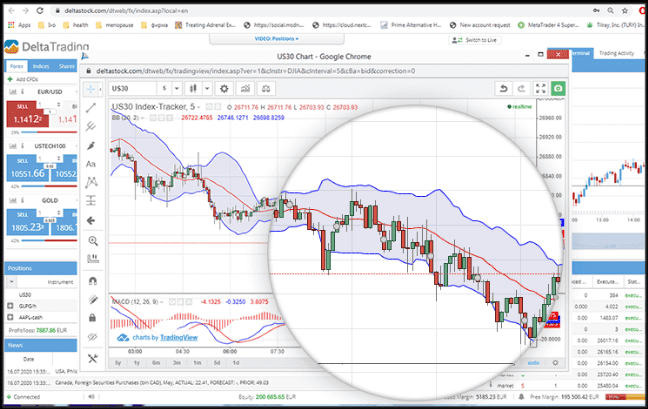This screenshot has height=409, width=648.
Task: Select the 5d time range
Action: point(217,363)
